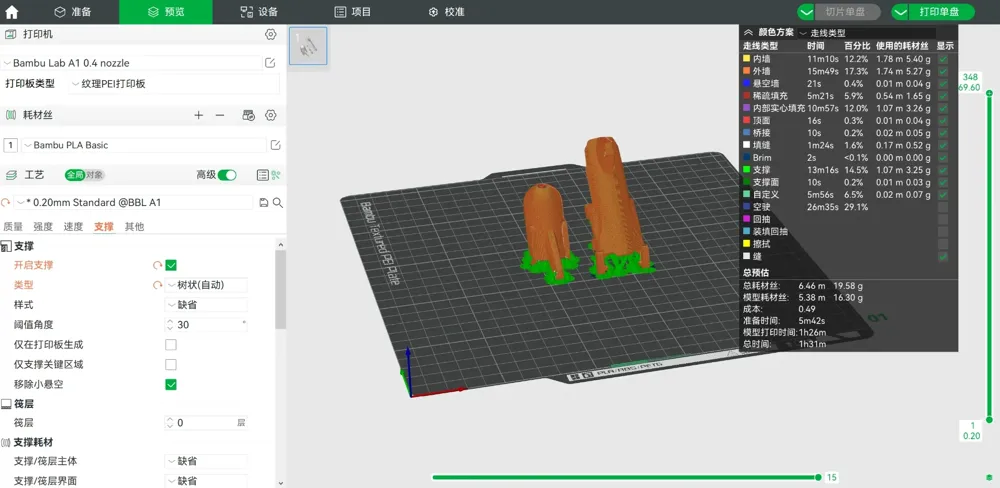This screenshot has width=1000, height=488.
Task: Hide 内墙 line type in the legend
Action: (x=943, y=59)
